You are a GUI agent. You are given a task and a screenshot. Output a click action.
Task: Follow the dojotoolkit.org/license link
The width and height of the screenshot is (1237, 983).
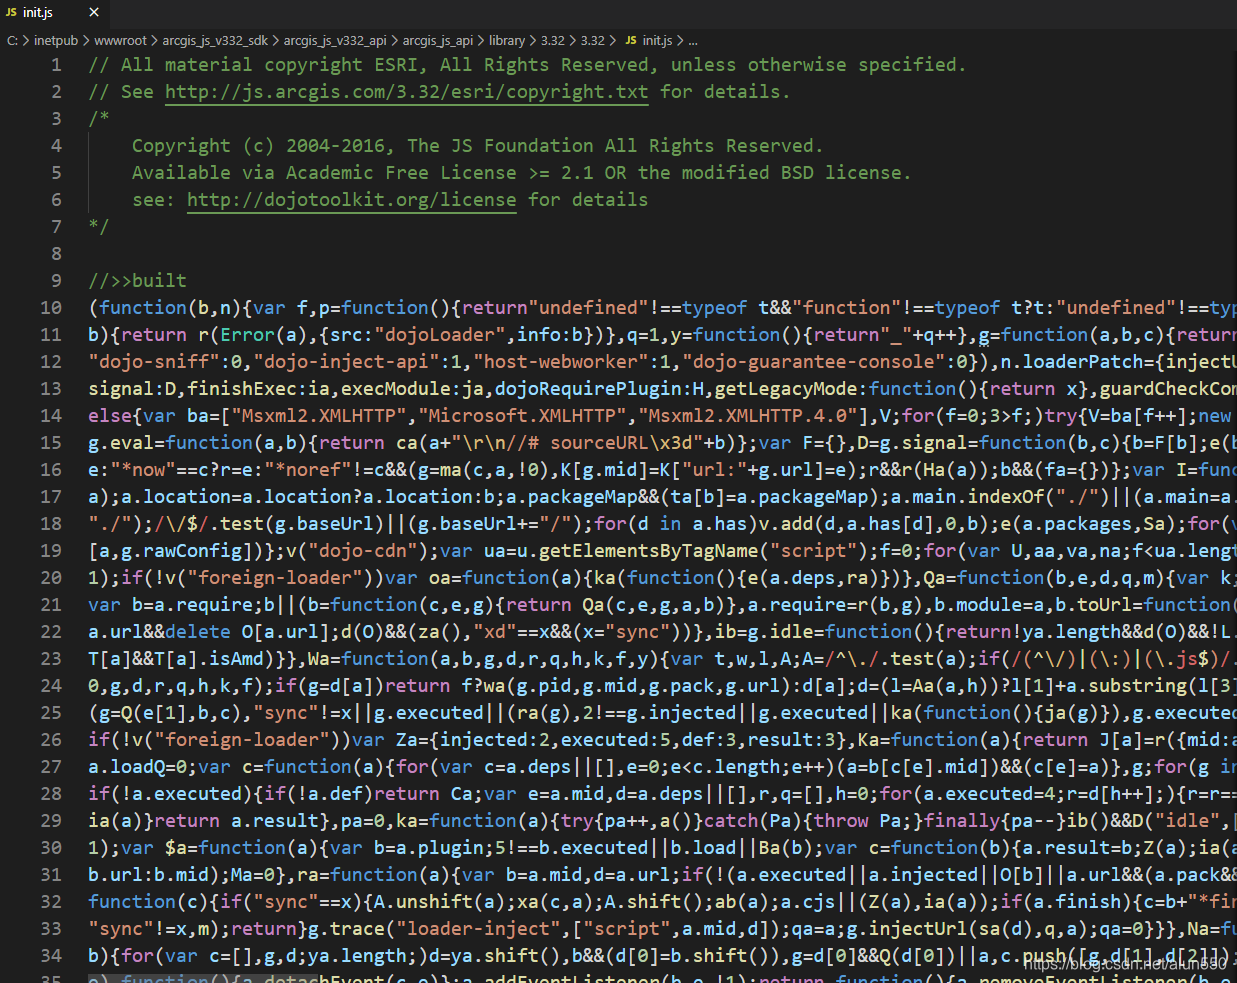point(352,200)
